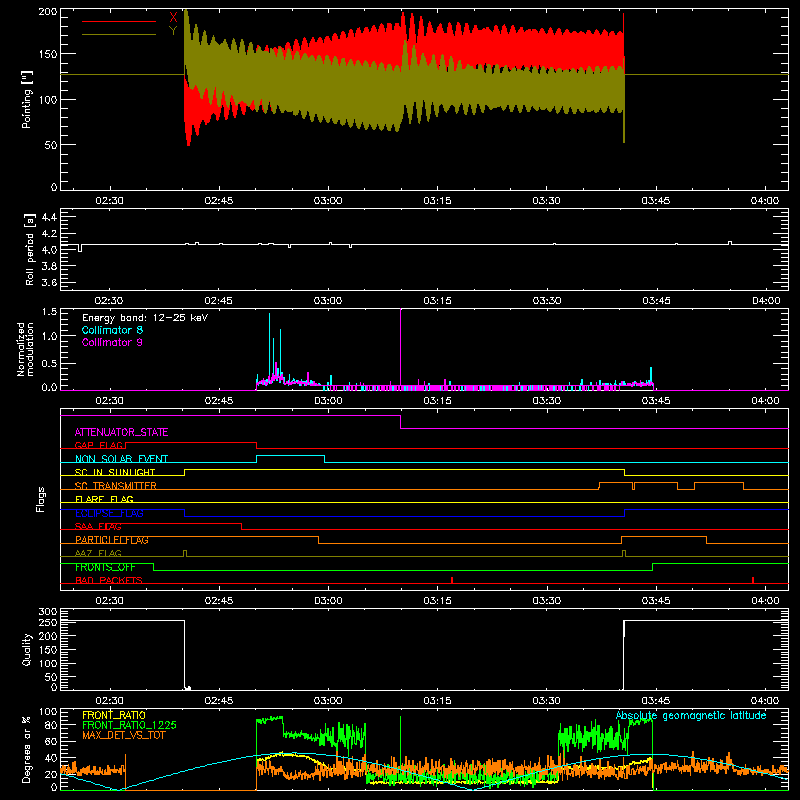Click the FRONTS_OFF flag label

click(105, 567)
